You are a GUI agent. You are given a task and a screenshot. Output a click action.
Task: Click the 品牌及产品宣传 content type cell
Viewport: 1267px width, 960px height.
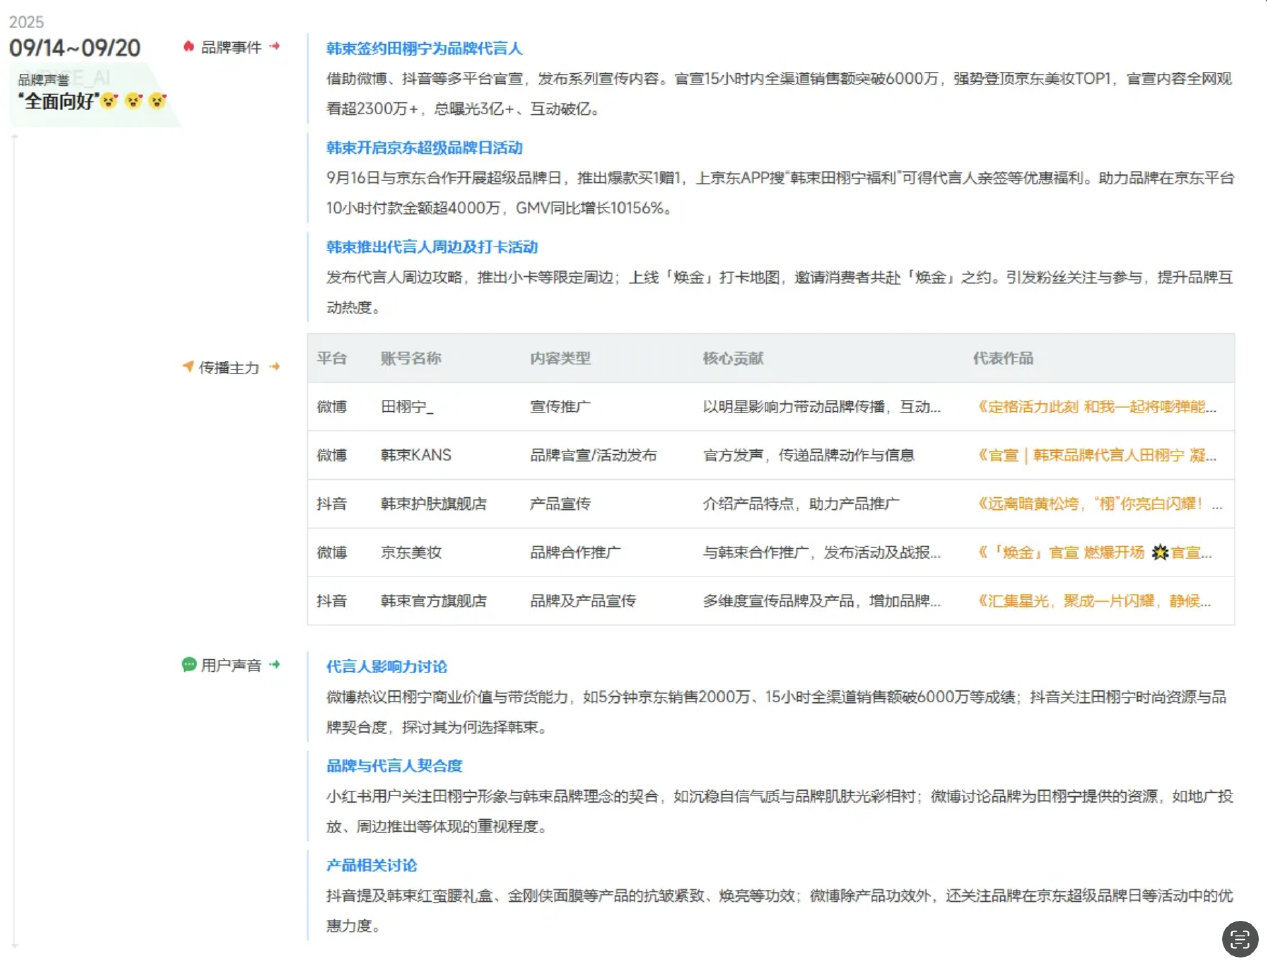click(583, 601)
